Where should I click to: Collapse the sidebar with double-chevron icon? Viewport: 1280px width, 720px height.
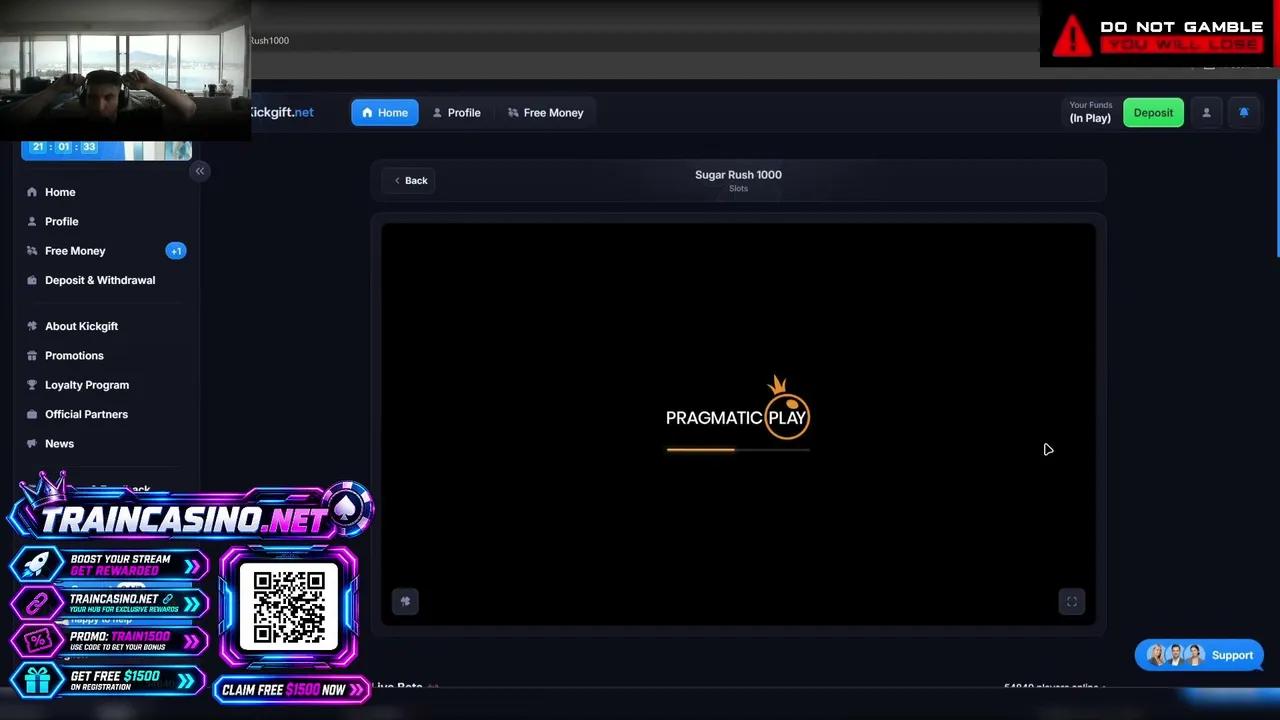coord(200,171)
